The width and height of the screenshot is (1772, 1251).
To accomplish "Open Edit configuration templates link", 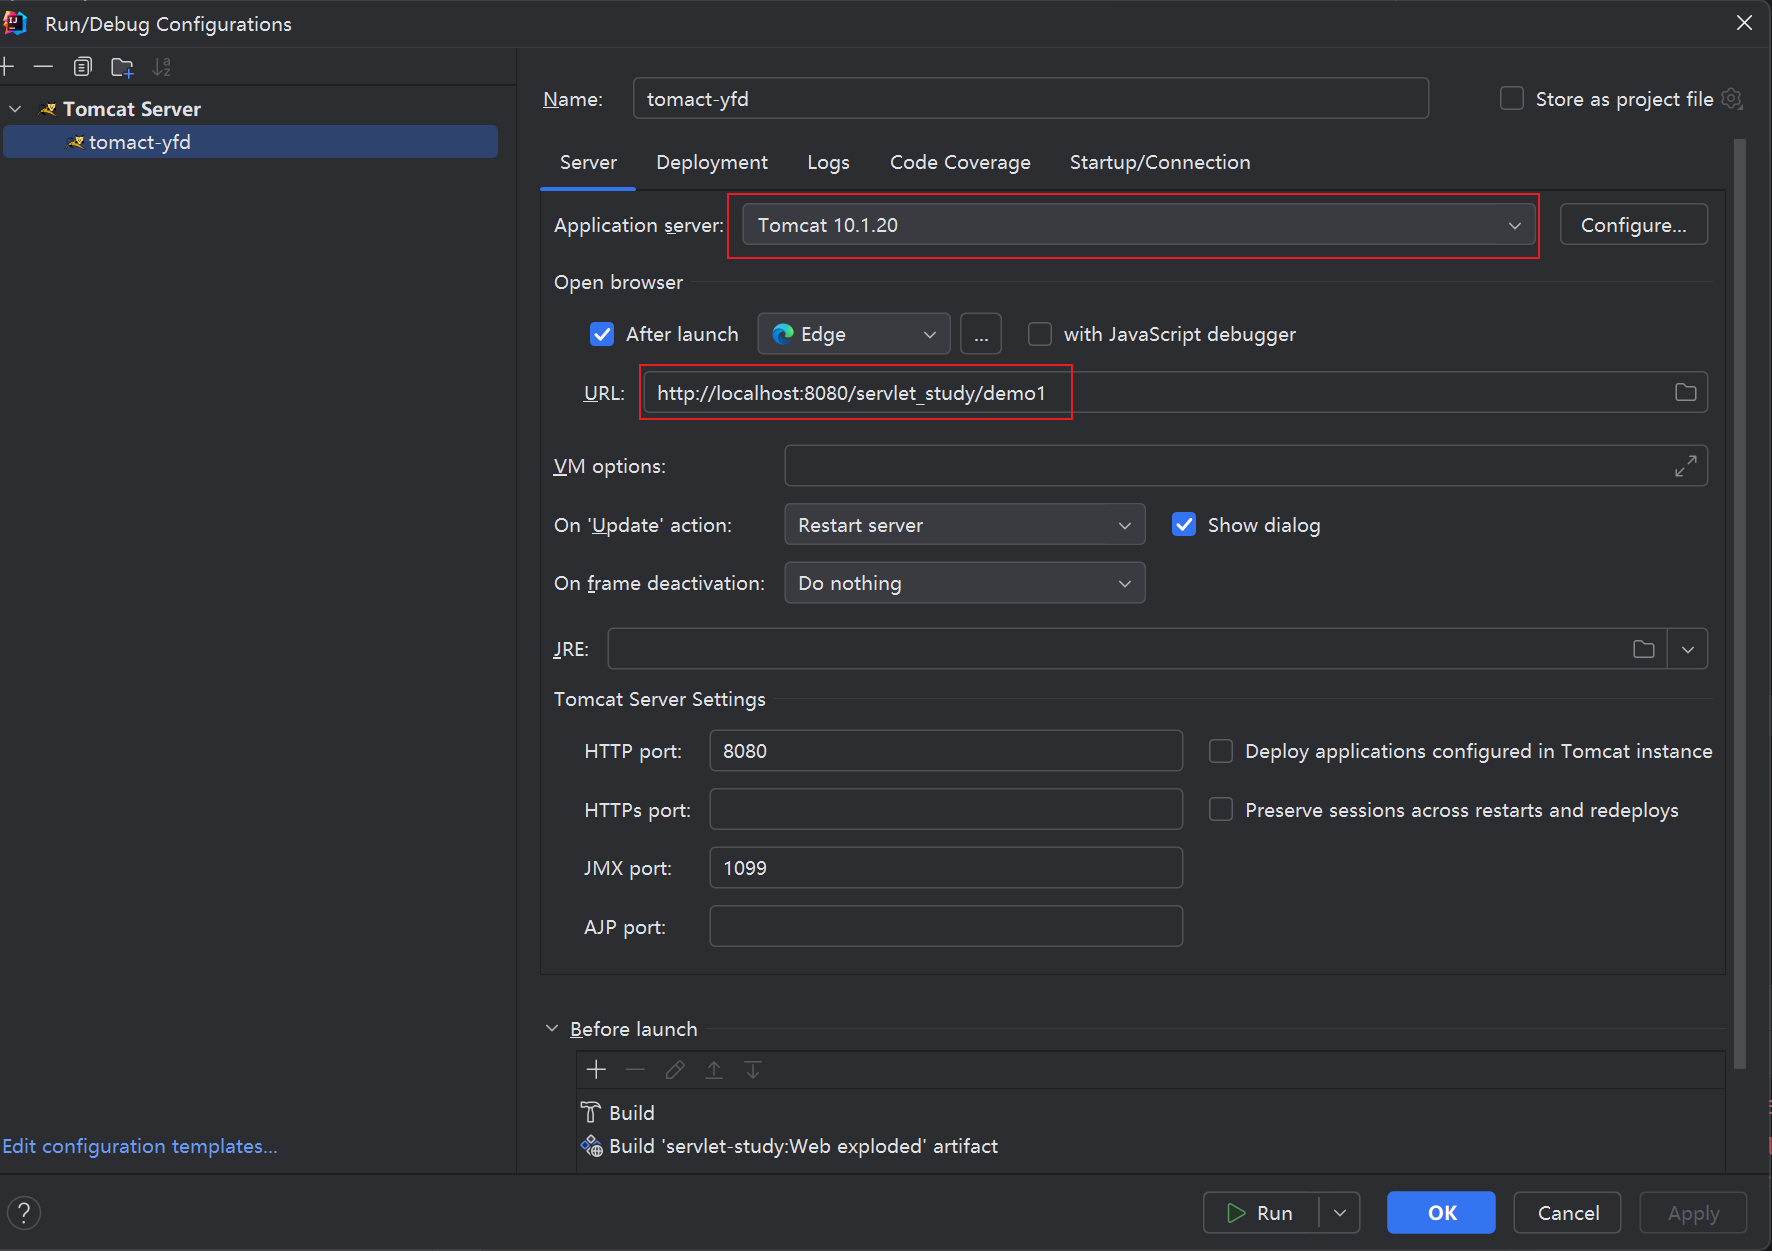I will pos(140,1146).
